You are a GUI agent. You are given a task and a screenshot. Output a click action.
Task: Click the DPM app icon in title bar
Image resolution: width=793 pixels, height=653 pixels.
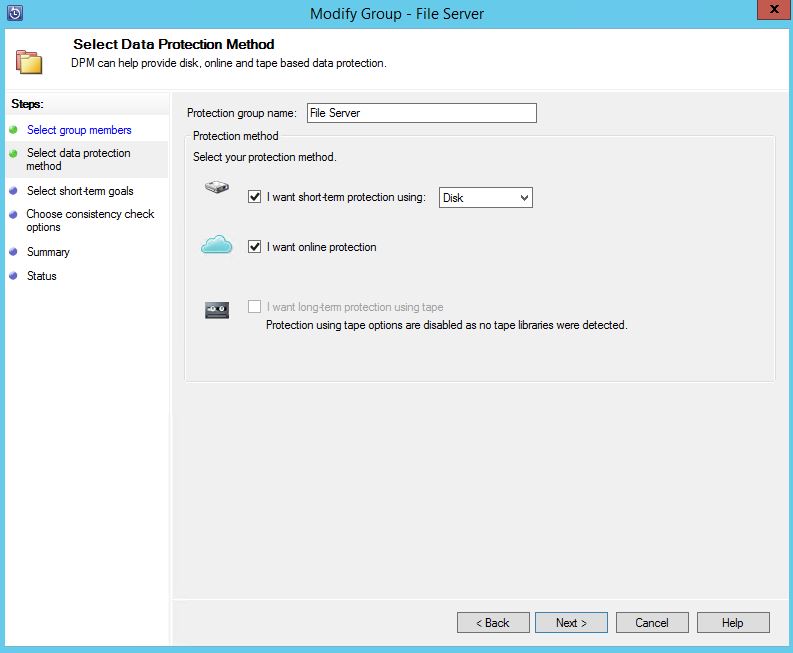point(14,14)
